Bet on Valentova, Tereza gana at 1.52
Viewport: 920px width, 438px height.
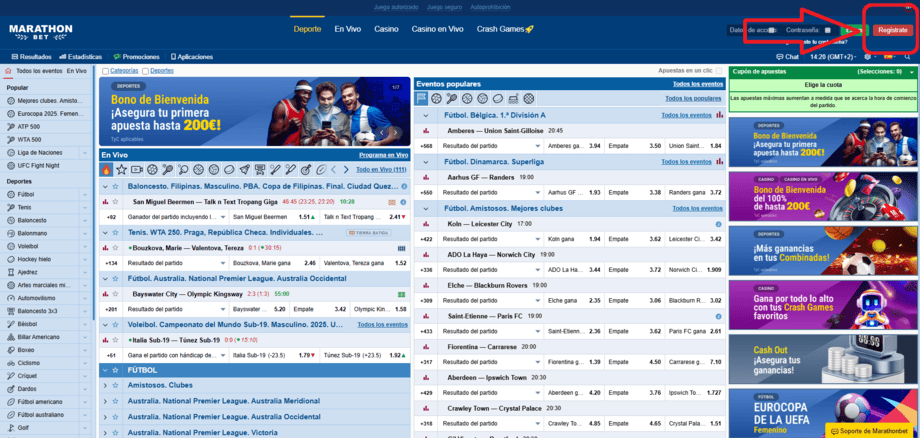point(364,263)
